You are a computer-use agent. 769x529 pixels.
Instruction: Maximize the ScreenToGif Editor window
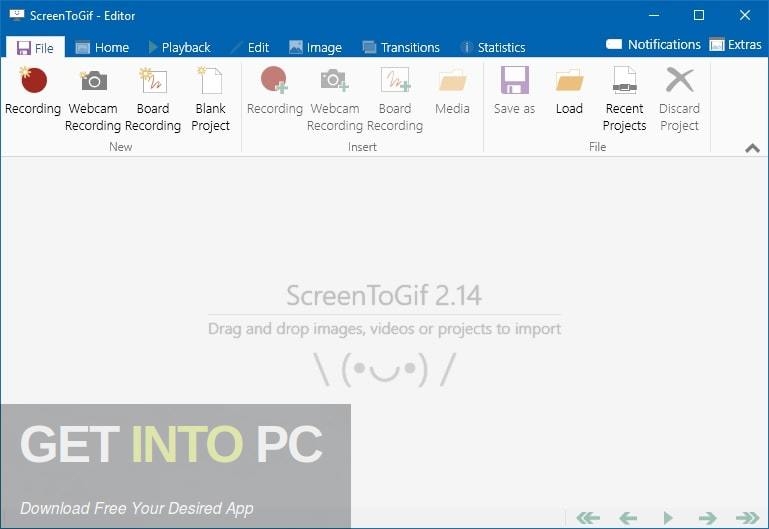(699, 15)
